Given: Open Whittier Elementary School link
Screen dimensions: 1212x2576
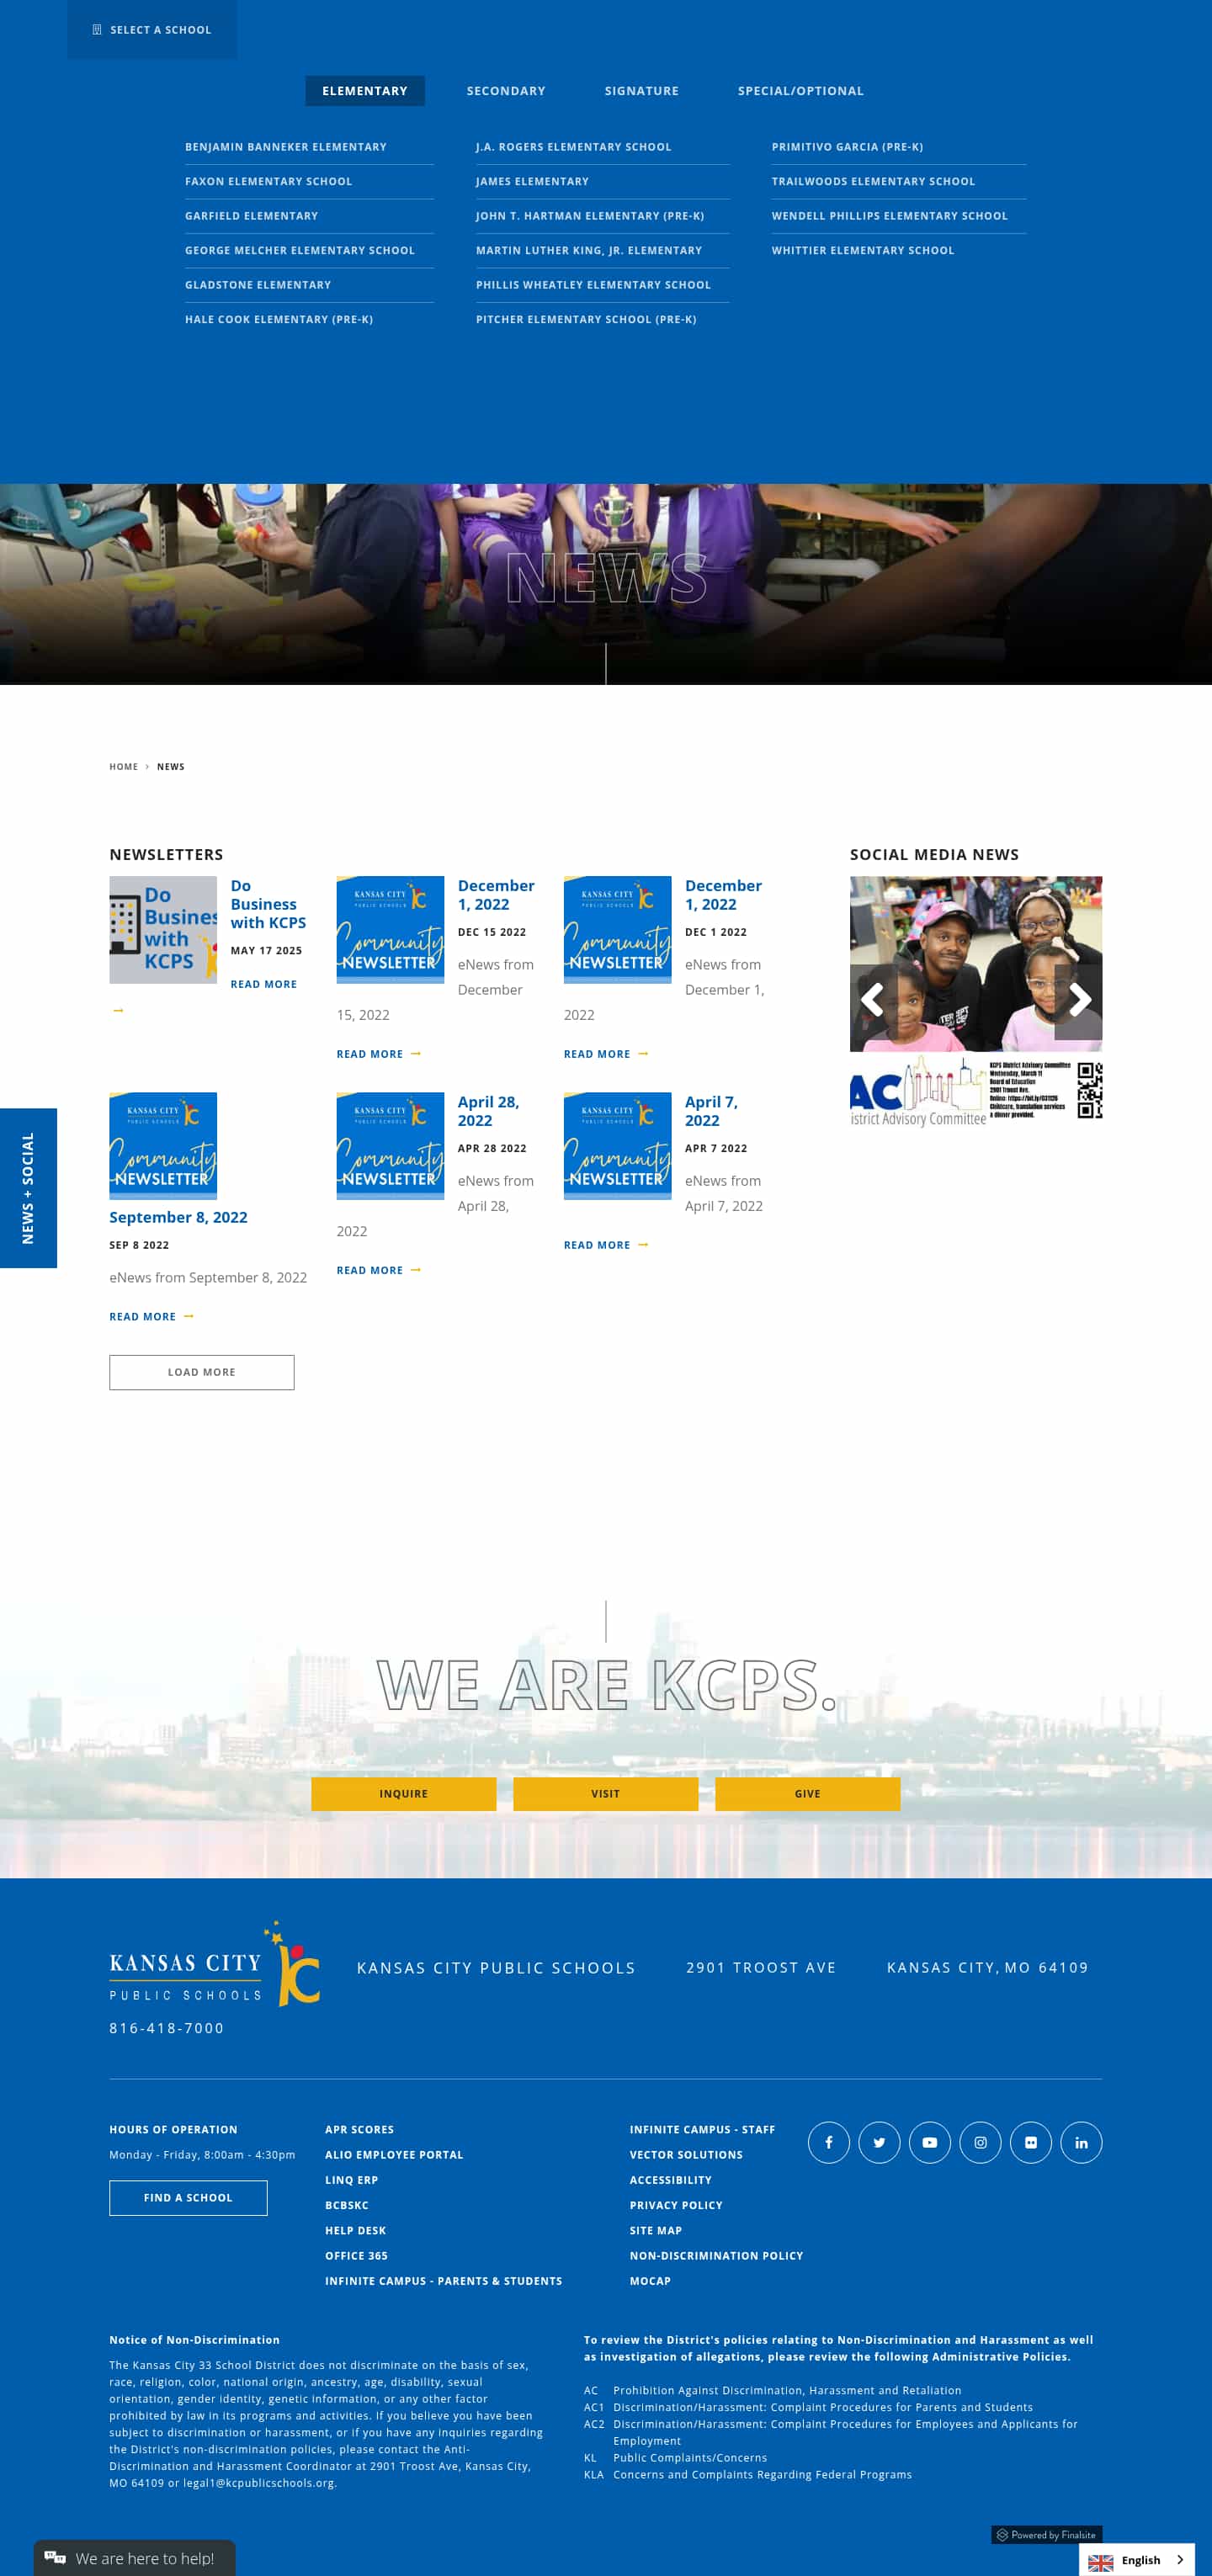Looking at the screenshot, I should 862,250.
